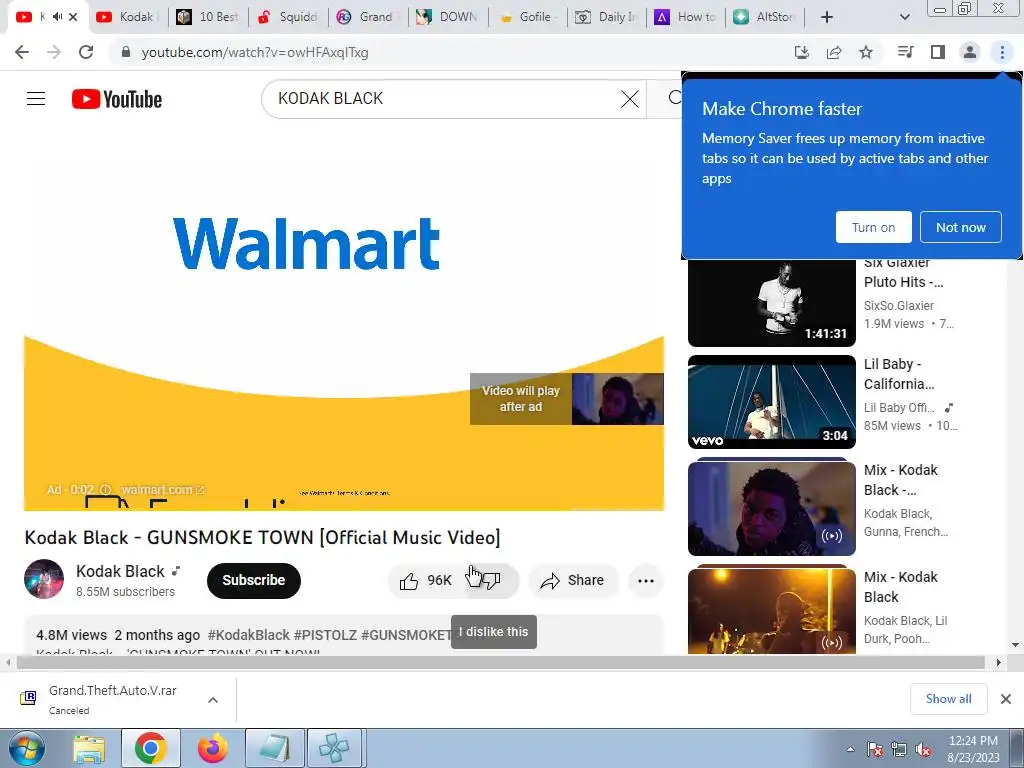Share this page from the address bar
The width and height of the screenshot is (1024, 768).
[834, 52]
